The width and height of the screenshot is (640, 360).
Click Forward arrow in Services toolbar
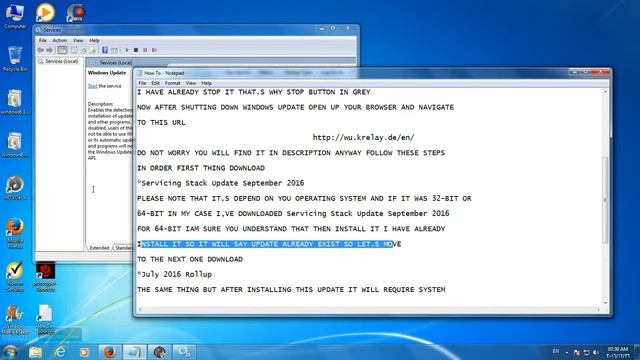50,50
